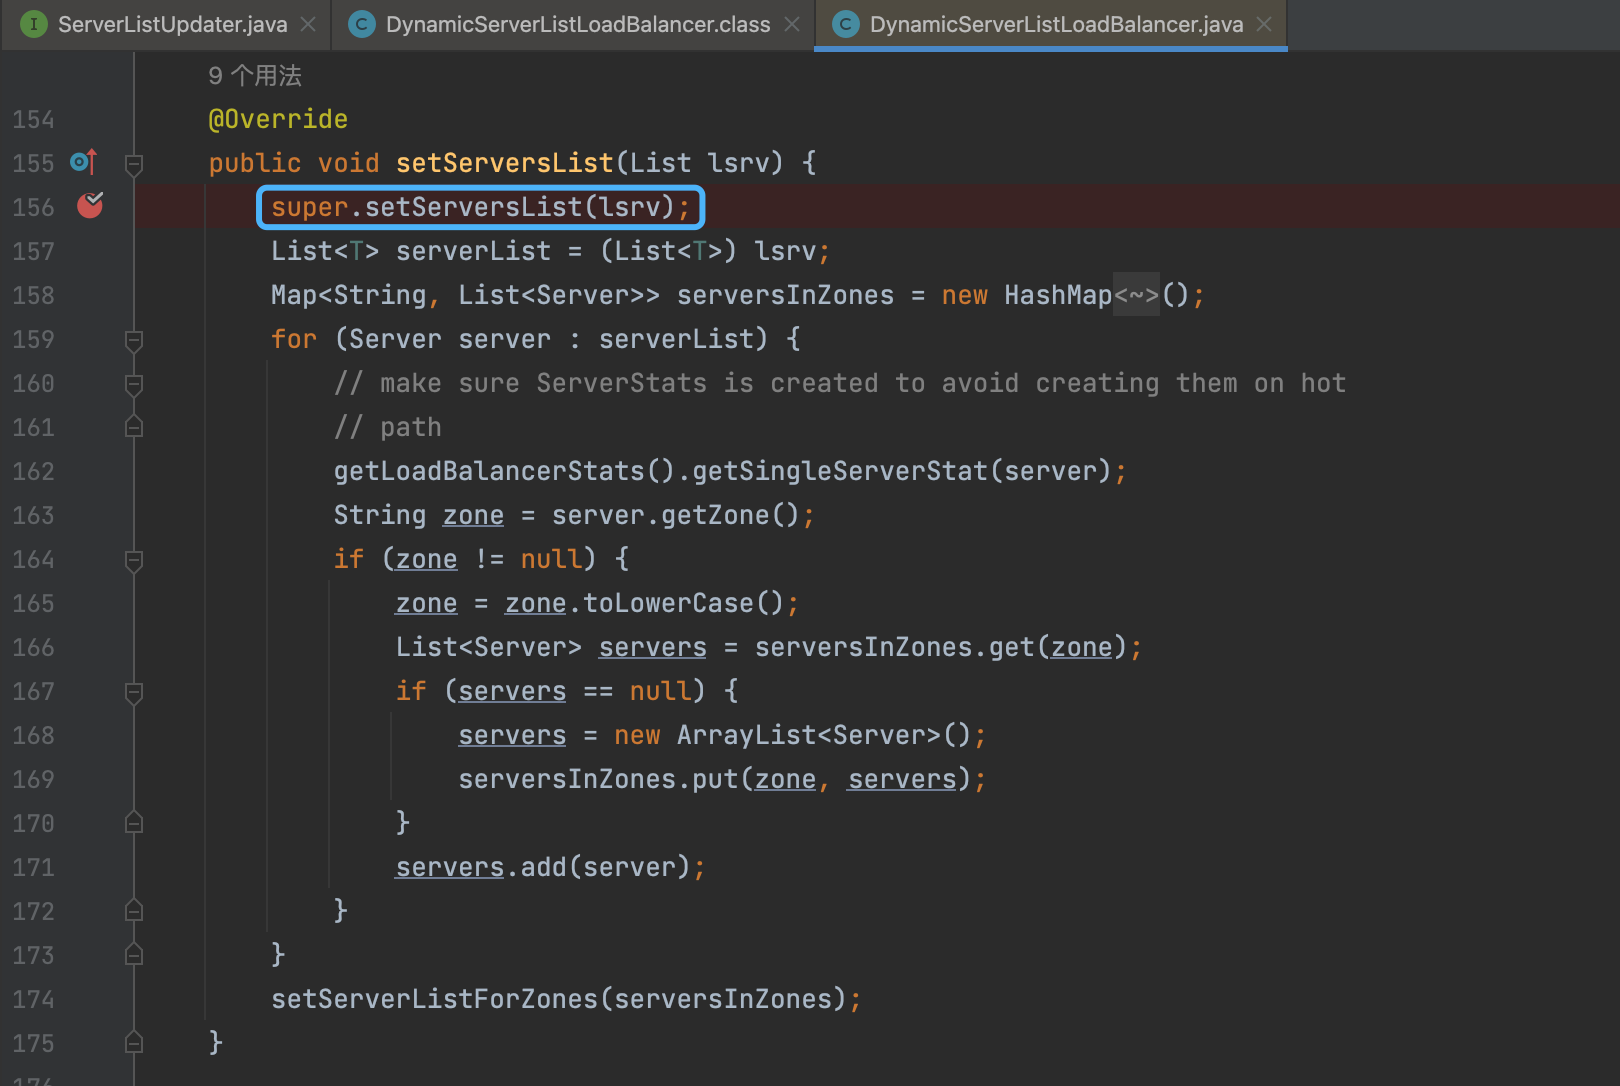
Task: Click the class icon on DynamicServerListLoadBalancer.java tab
Action: [845, 24]
